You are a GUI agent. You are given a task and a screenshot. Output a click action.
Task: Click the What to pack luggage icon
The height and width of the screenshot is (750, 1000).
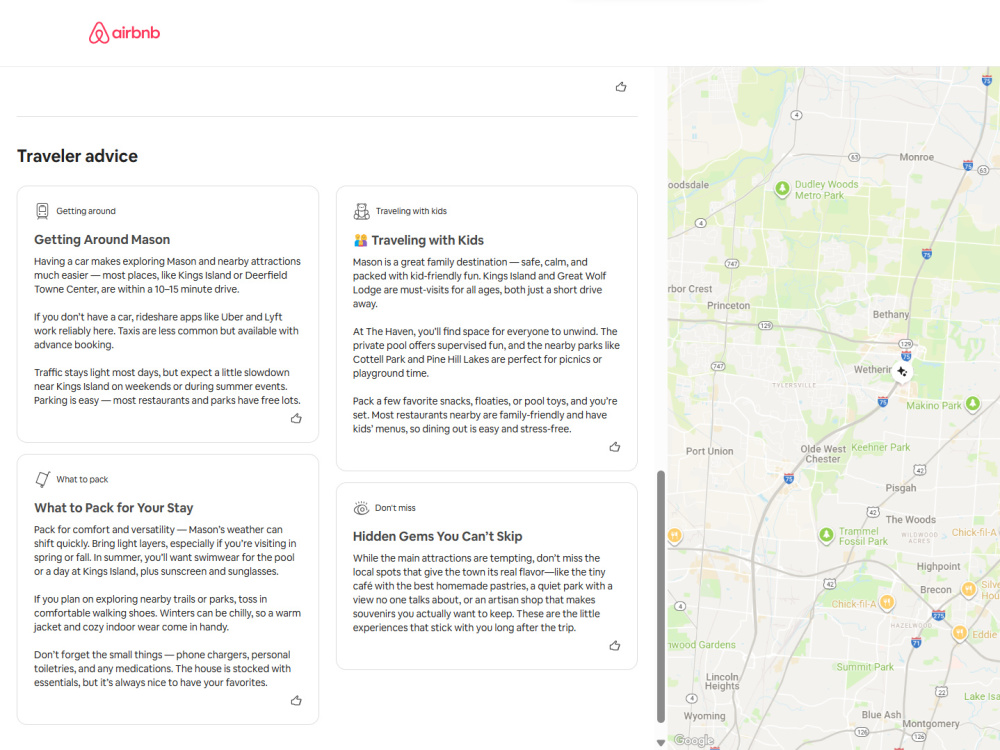[x=42, y=479]
